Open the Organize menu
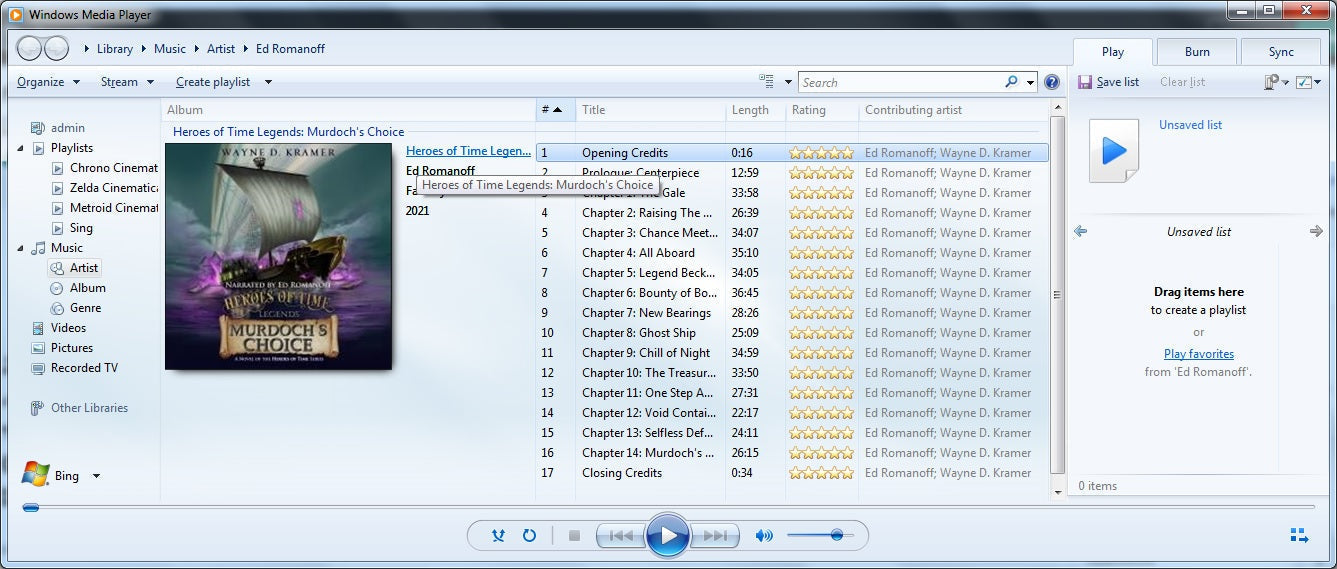This screenshot has width=1337, height=569. [47, 82]
